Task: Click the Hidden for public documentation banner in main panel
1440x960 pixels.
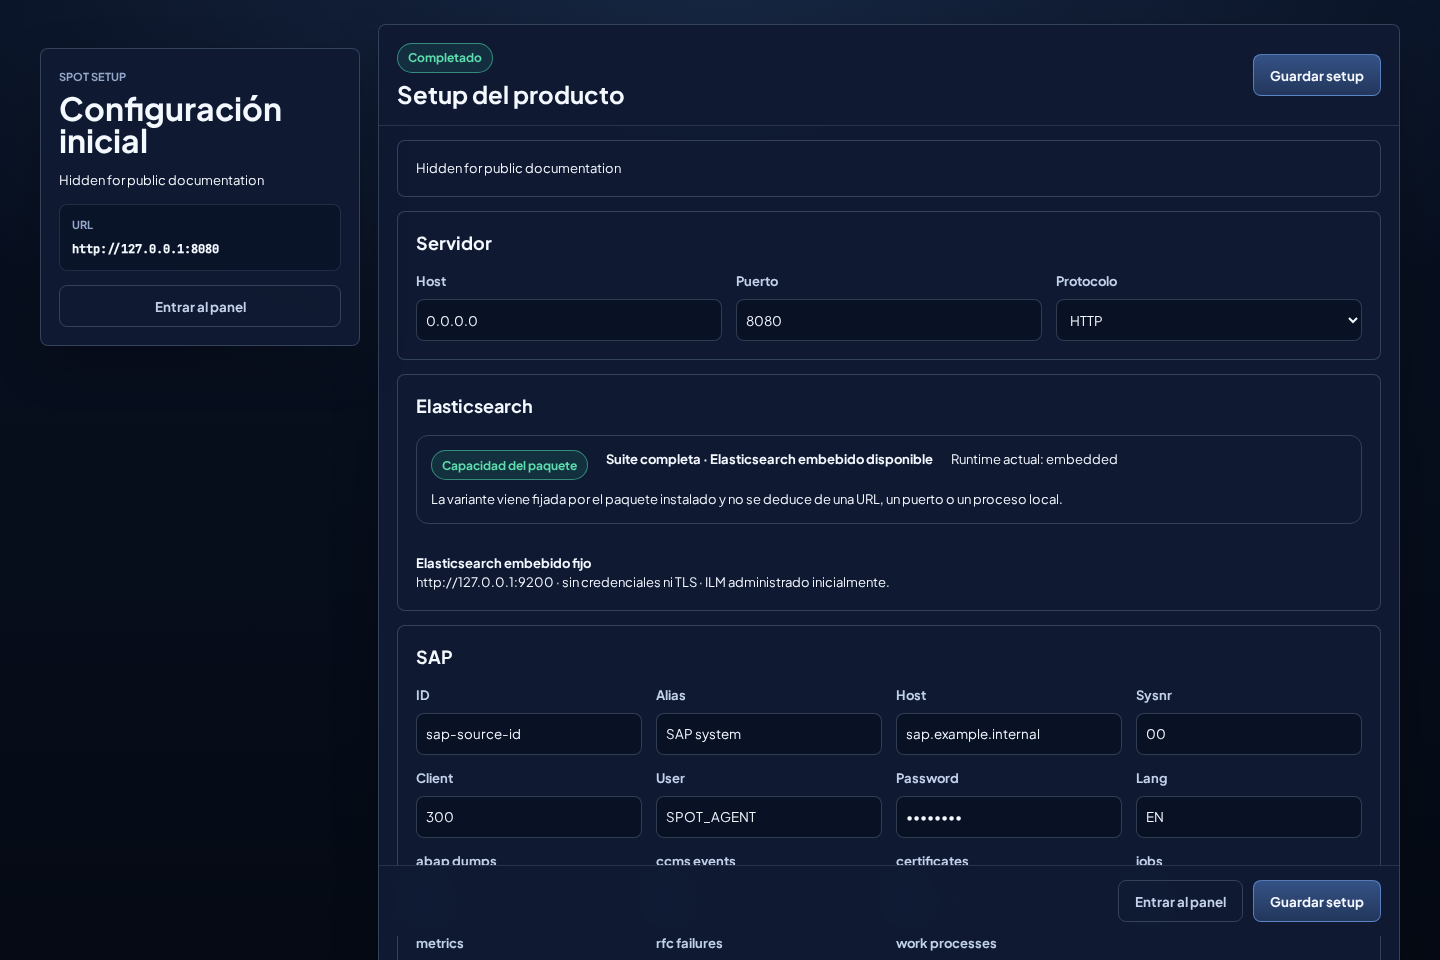Action: pos(888,168)
